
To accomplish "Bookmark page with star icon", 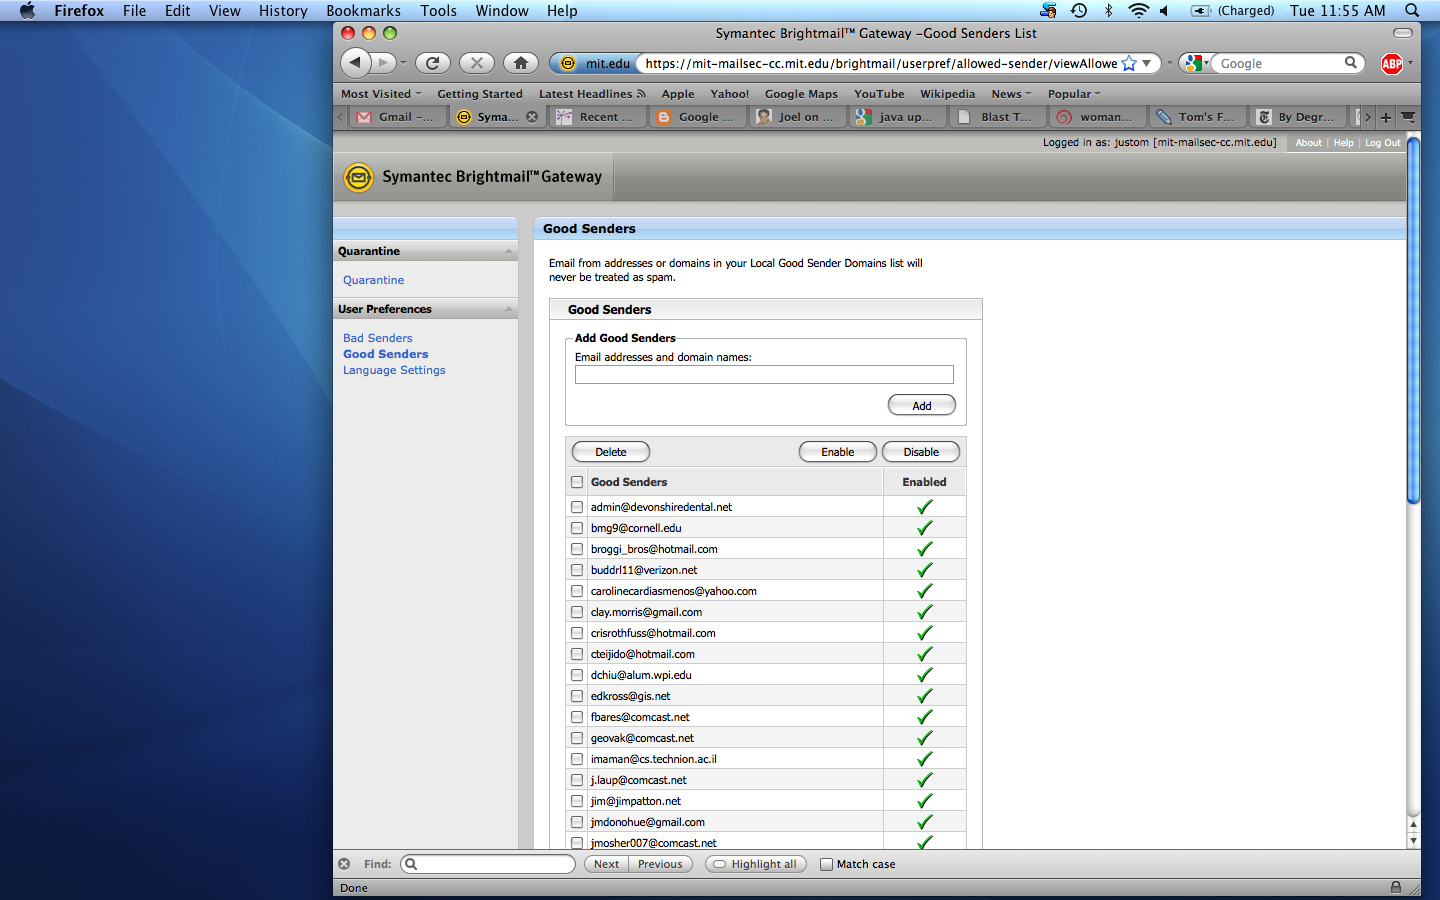I will coord(1129,63).
